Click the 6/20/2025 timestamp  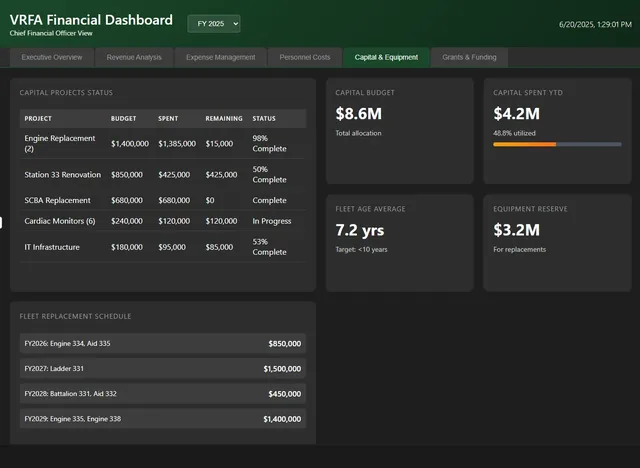[x=595, y=24]
